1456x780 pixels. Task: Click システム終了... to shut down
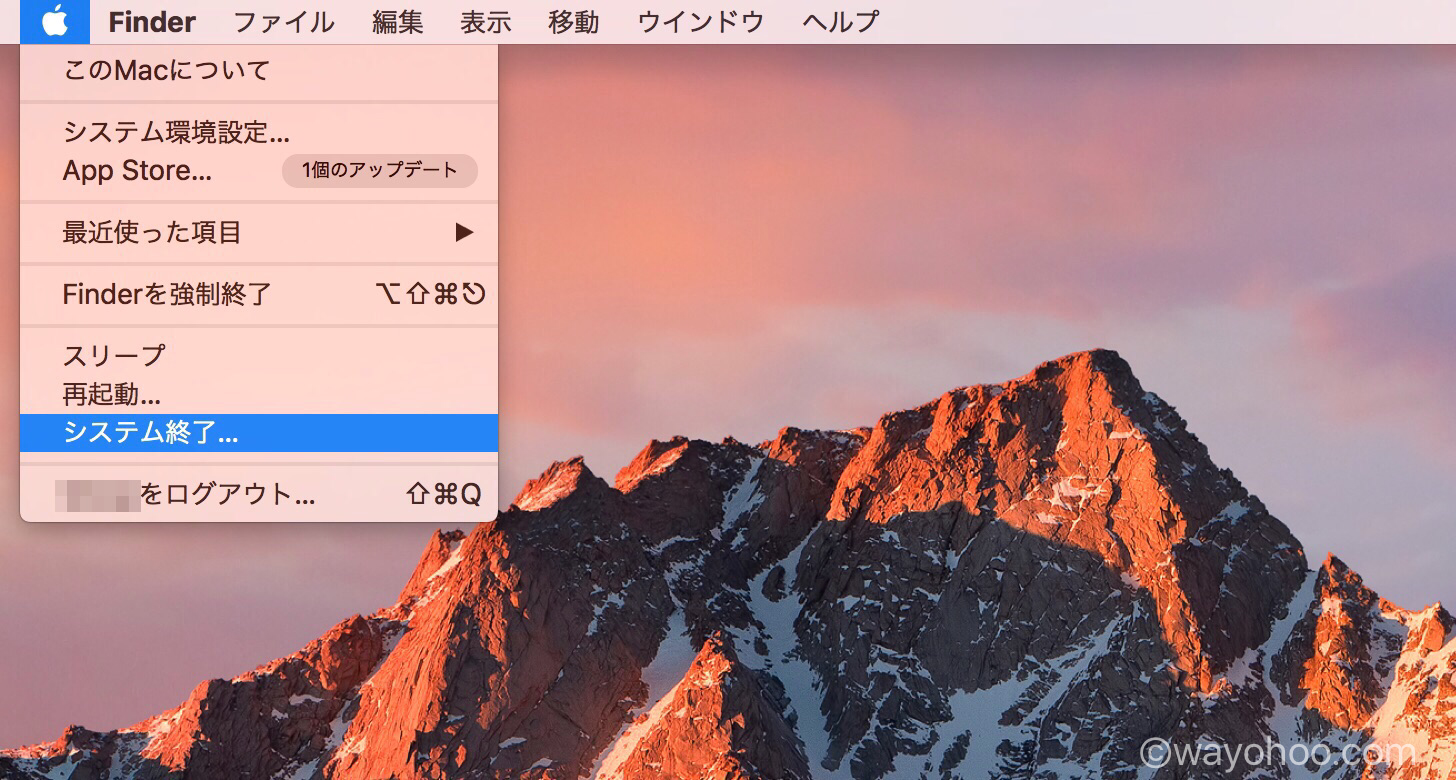(259, 433)
